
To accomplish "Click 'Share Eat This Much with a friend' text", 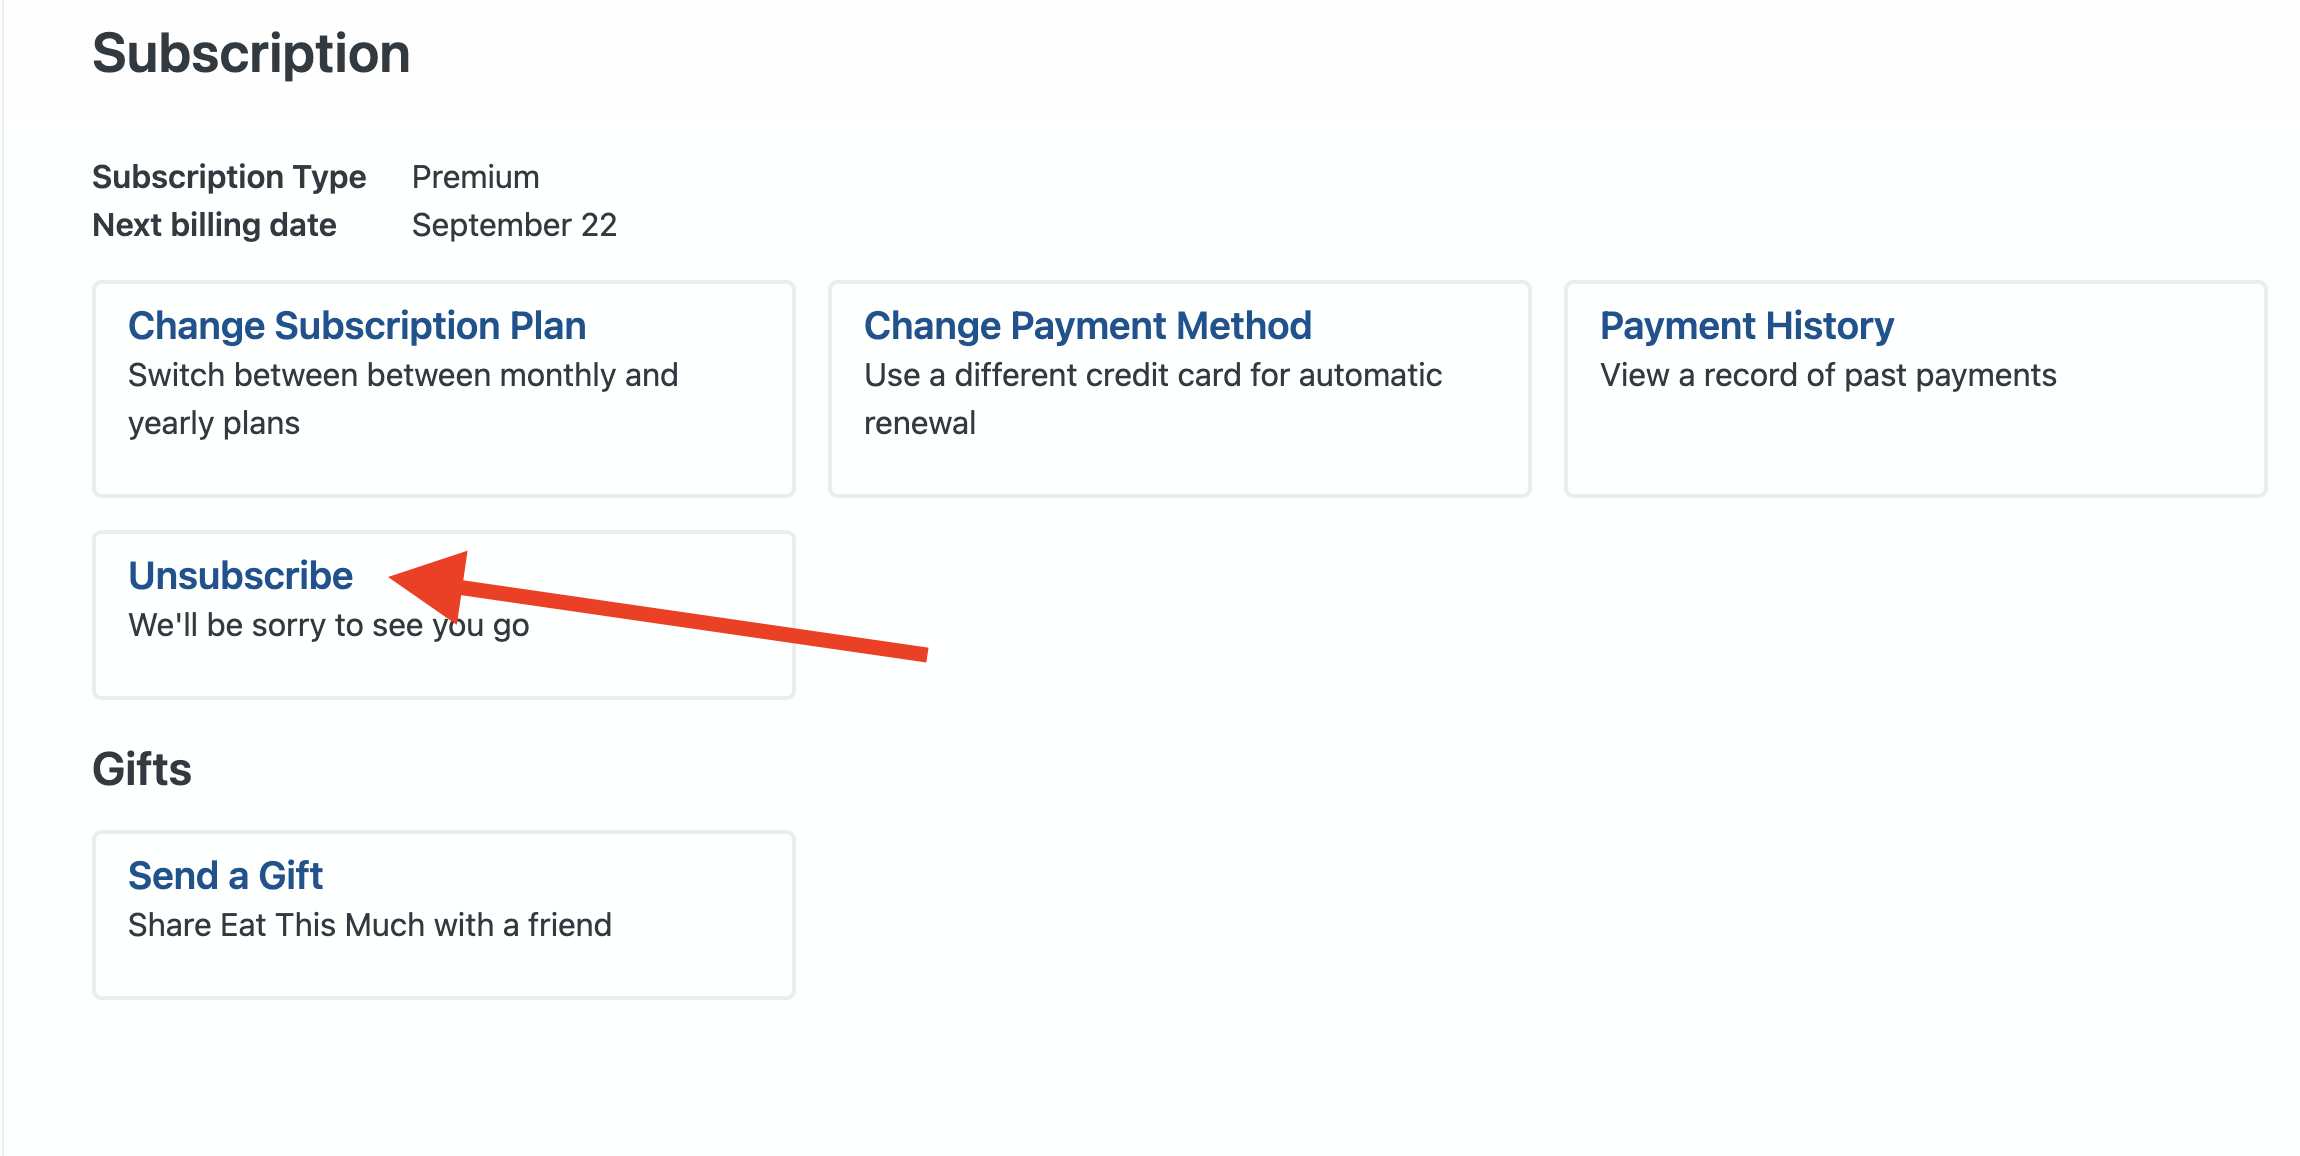I will point(369,925).
